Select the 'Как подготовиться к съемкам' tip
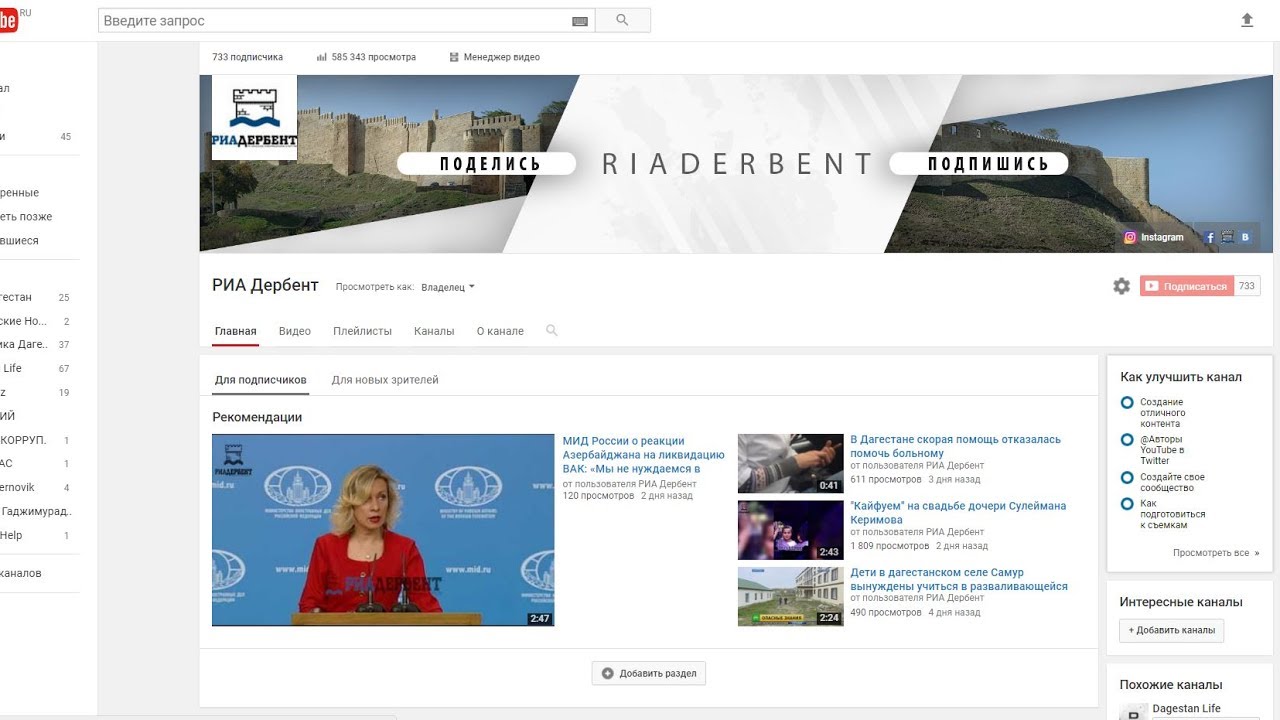Screen dimensions: 1280x720 point(1172,514)
